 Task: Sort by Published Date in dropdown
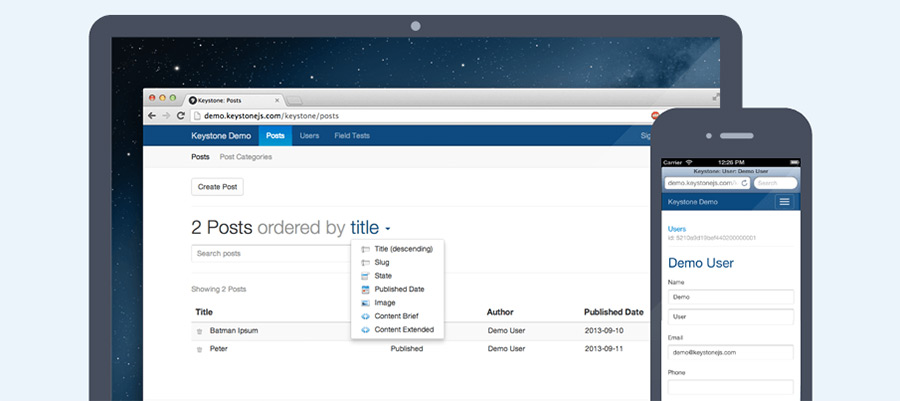click(397, 289)
